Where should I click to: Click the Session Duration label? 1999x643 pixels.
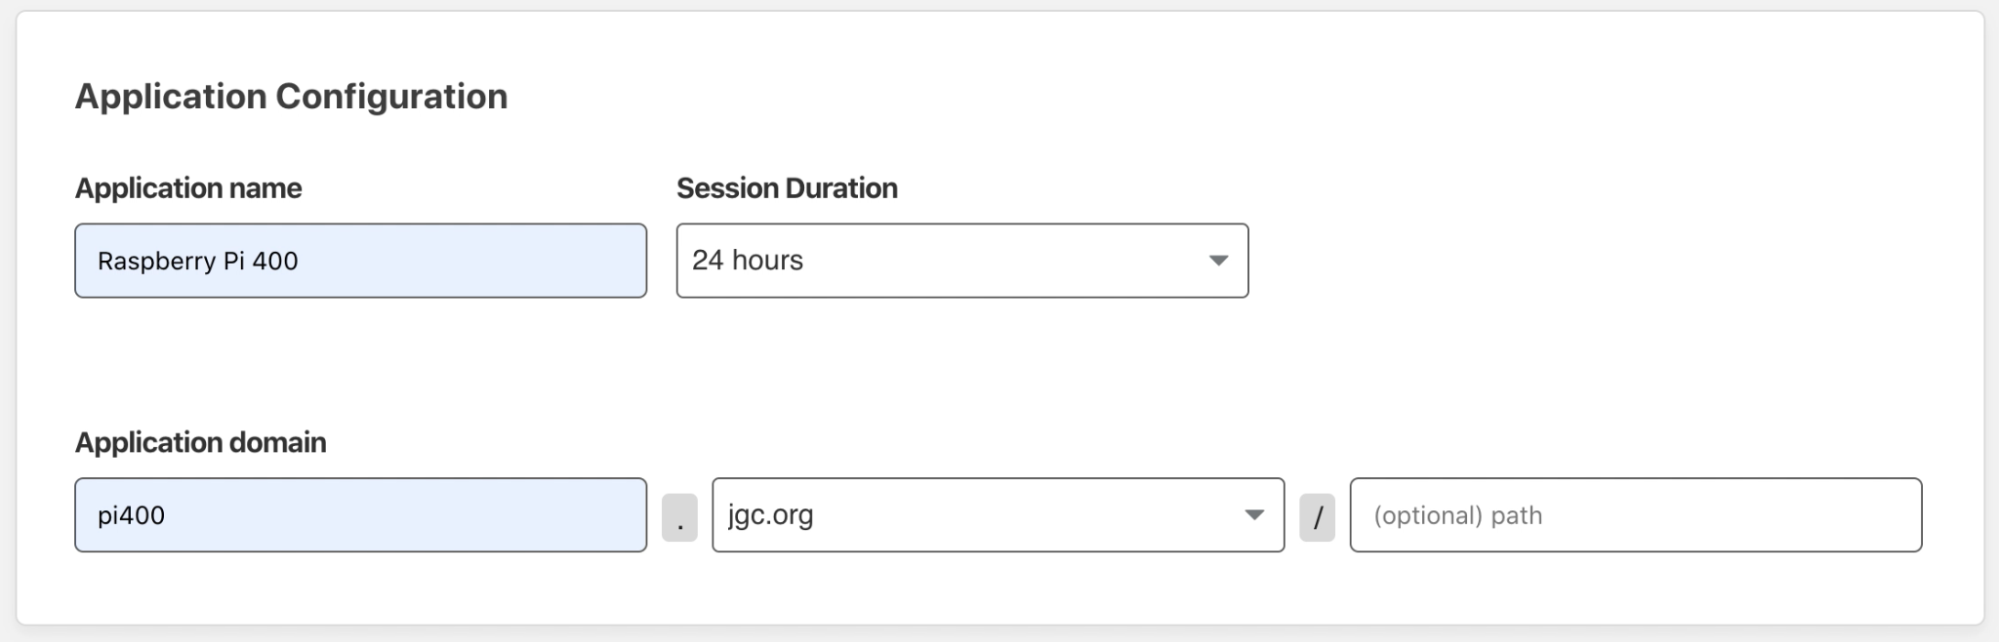pyautogui.click(x=787, y=188)
